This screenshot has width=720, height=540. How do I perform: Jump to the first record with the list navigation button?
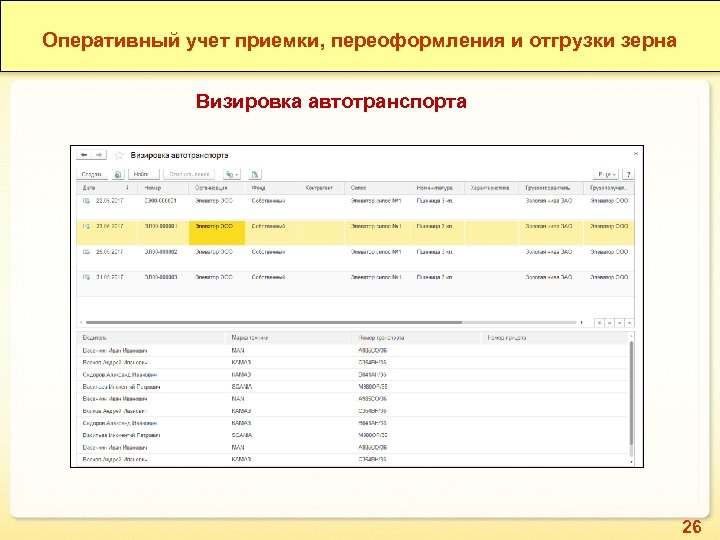599,323
